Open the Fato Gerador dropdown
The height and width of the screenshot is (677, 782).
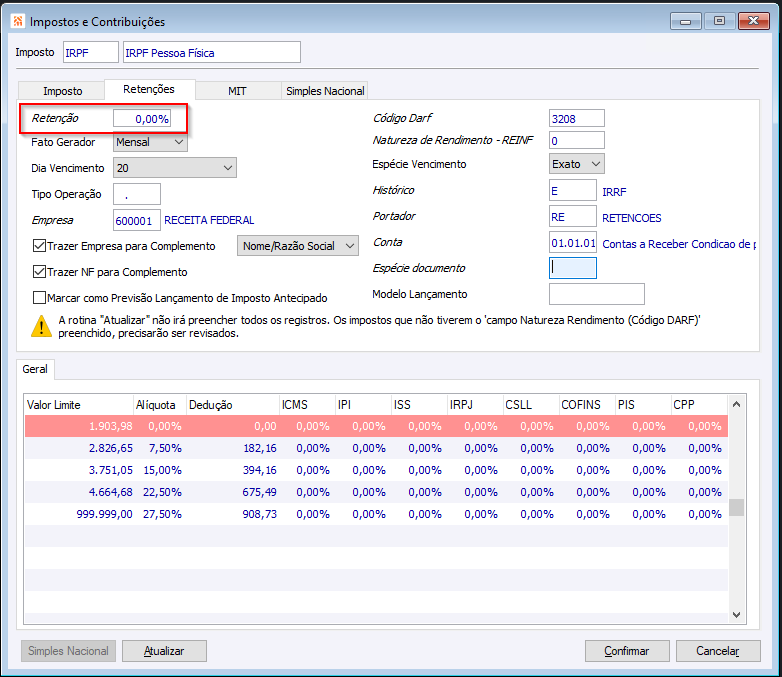pos(150,142)
